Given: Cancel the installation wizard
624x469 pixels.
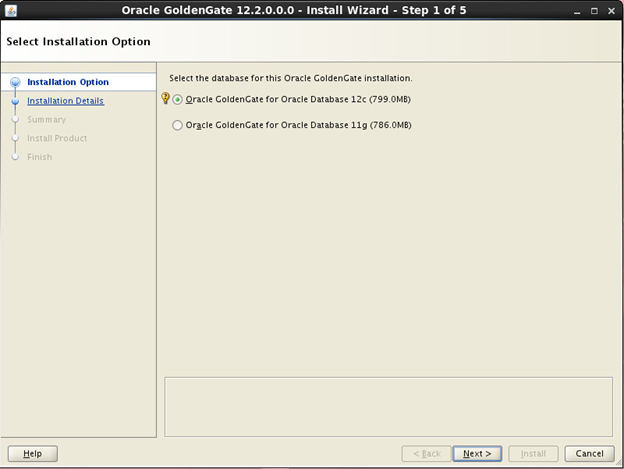Looking at the screenshot, I should (x=589, y=453).
